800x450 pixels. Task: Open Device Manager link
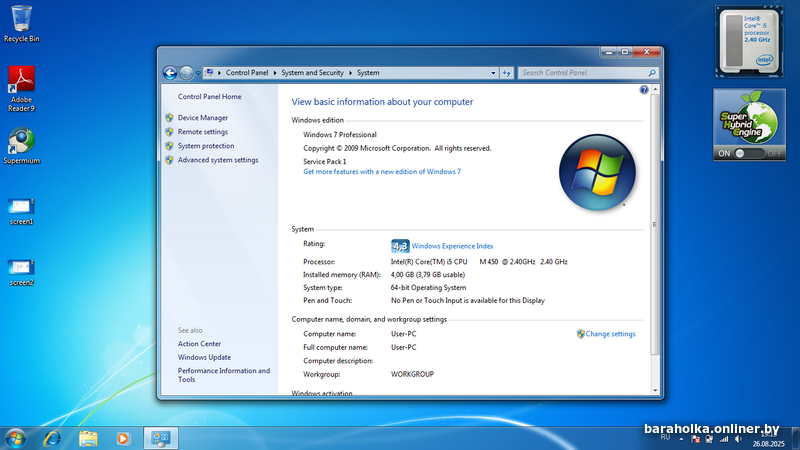203,117
